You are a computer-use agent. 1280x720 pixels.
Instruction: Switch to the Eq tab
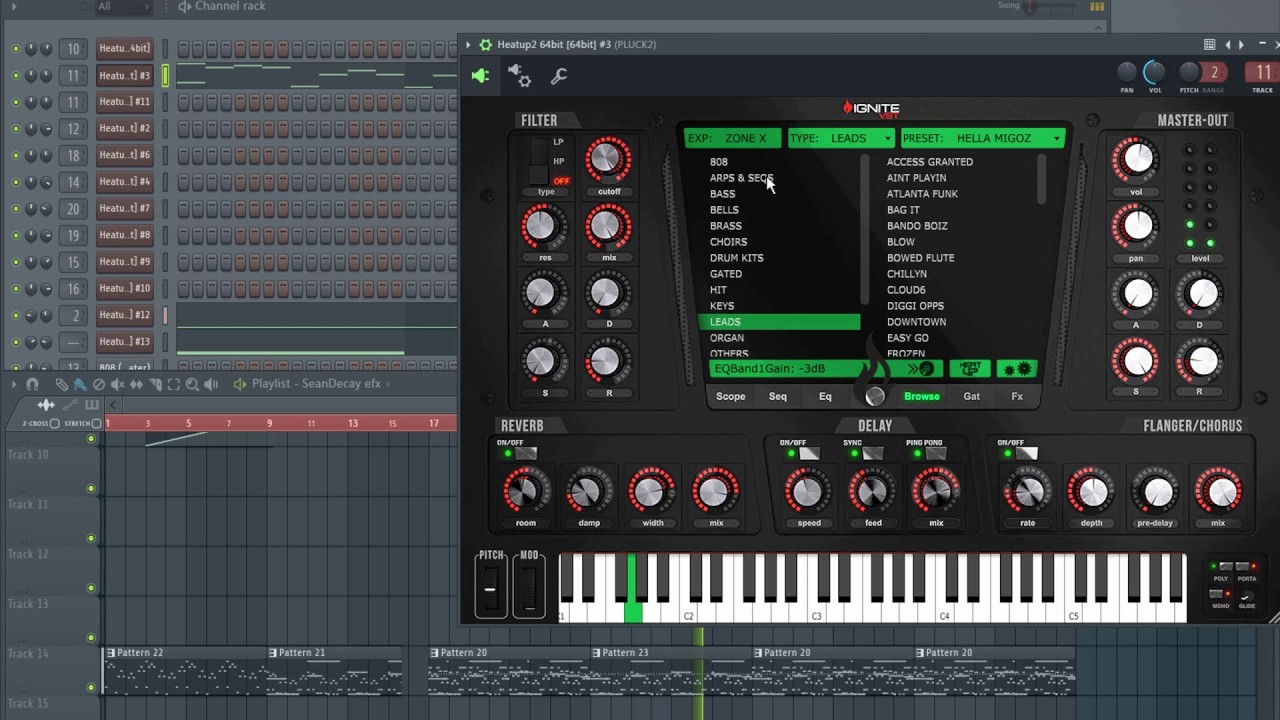(x=825, y=396)
